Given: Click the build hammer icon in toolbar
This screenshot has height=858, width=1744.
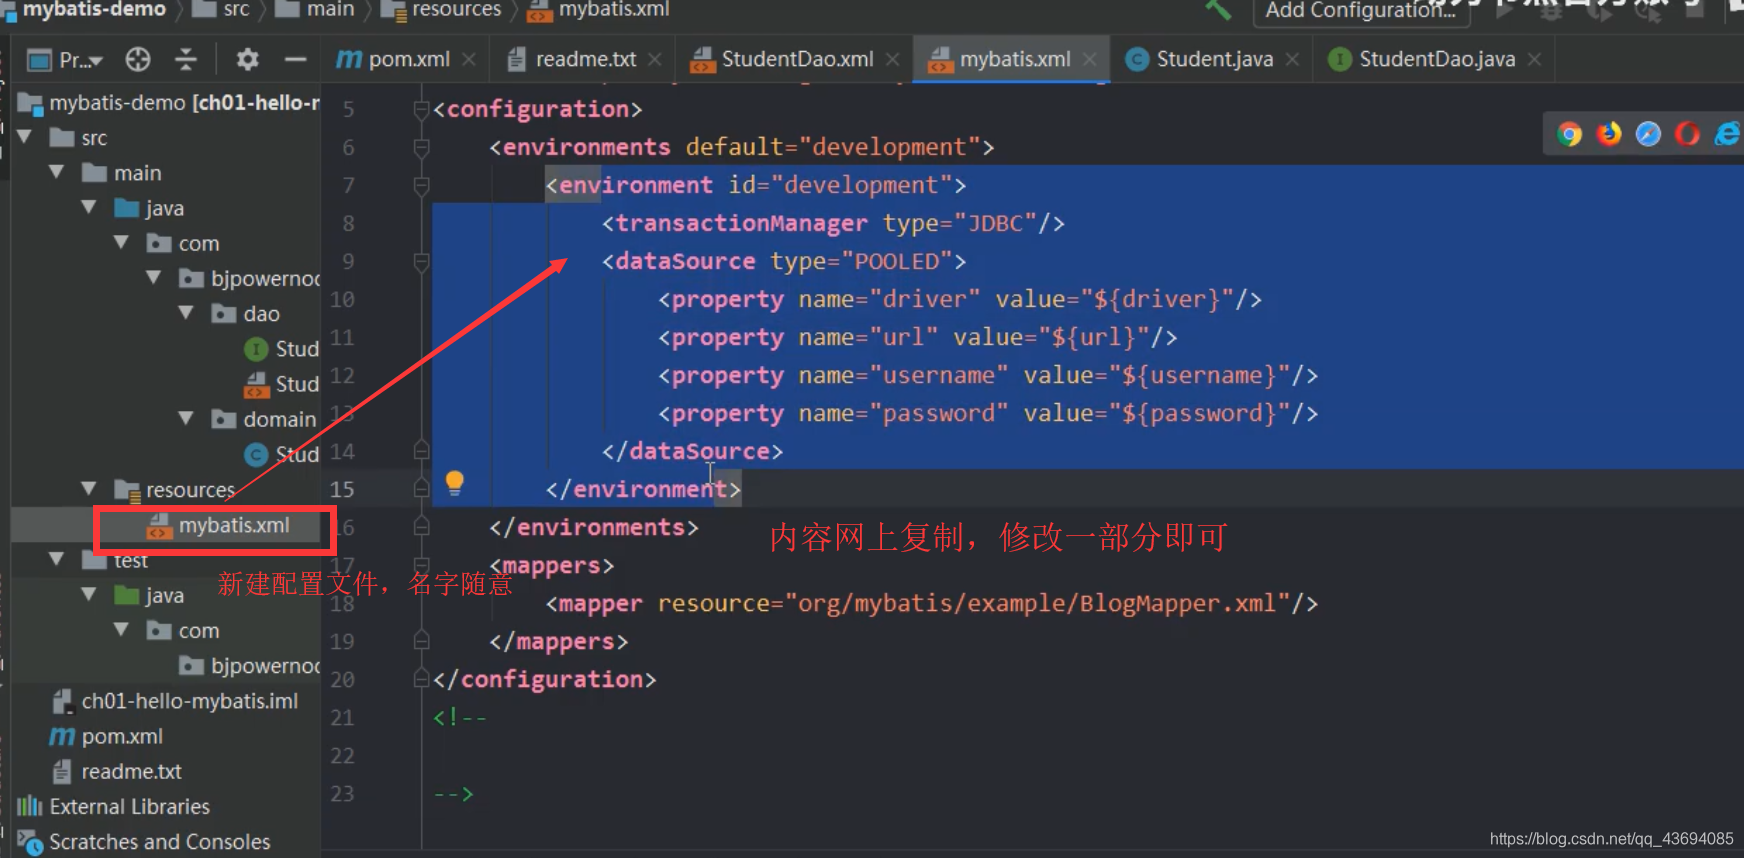Looking at the screenshot, I should [x=1218, y=10].
